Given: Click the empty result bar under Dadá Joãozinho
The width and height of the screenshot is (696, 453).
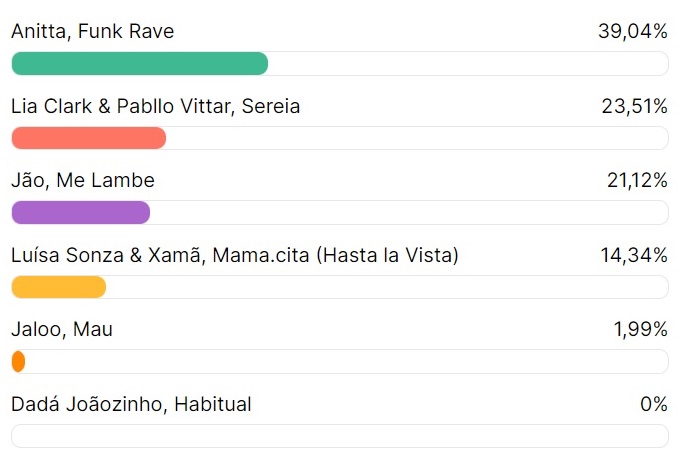Looking at the screenshot, I should pyautogui.click(x=339, y=436).
